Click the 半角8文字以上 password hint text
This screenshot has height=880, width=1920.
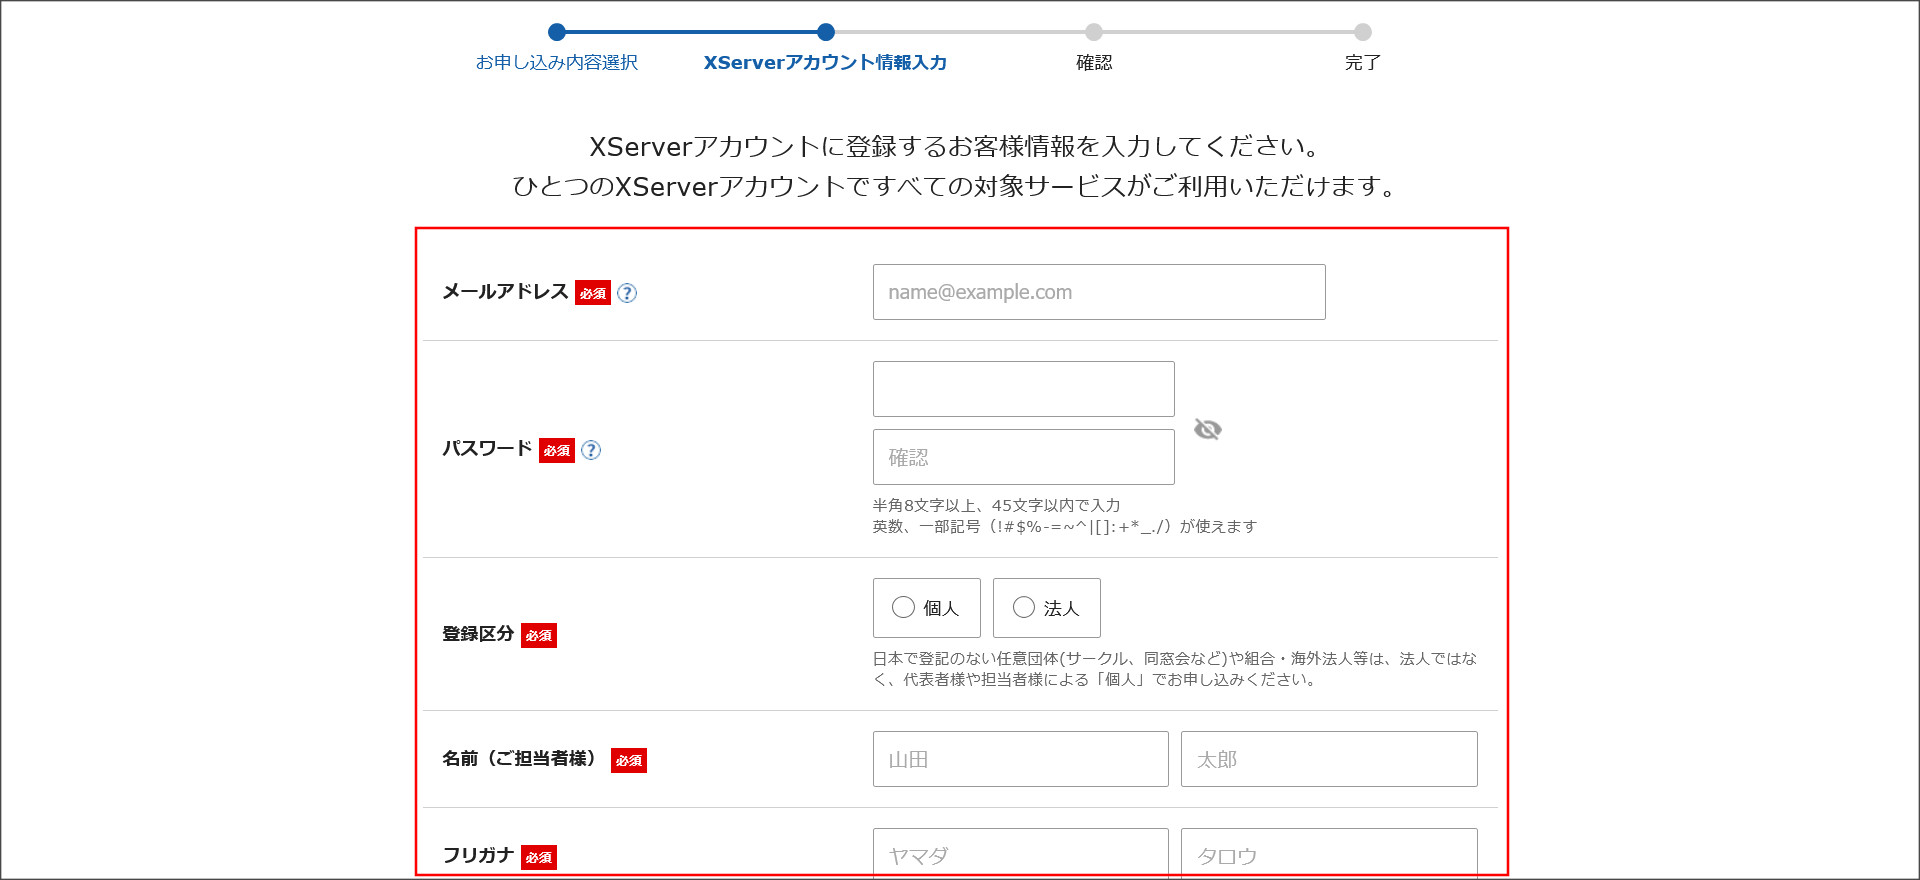coord(996,505)
